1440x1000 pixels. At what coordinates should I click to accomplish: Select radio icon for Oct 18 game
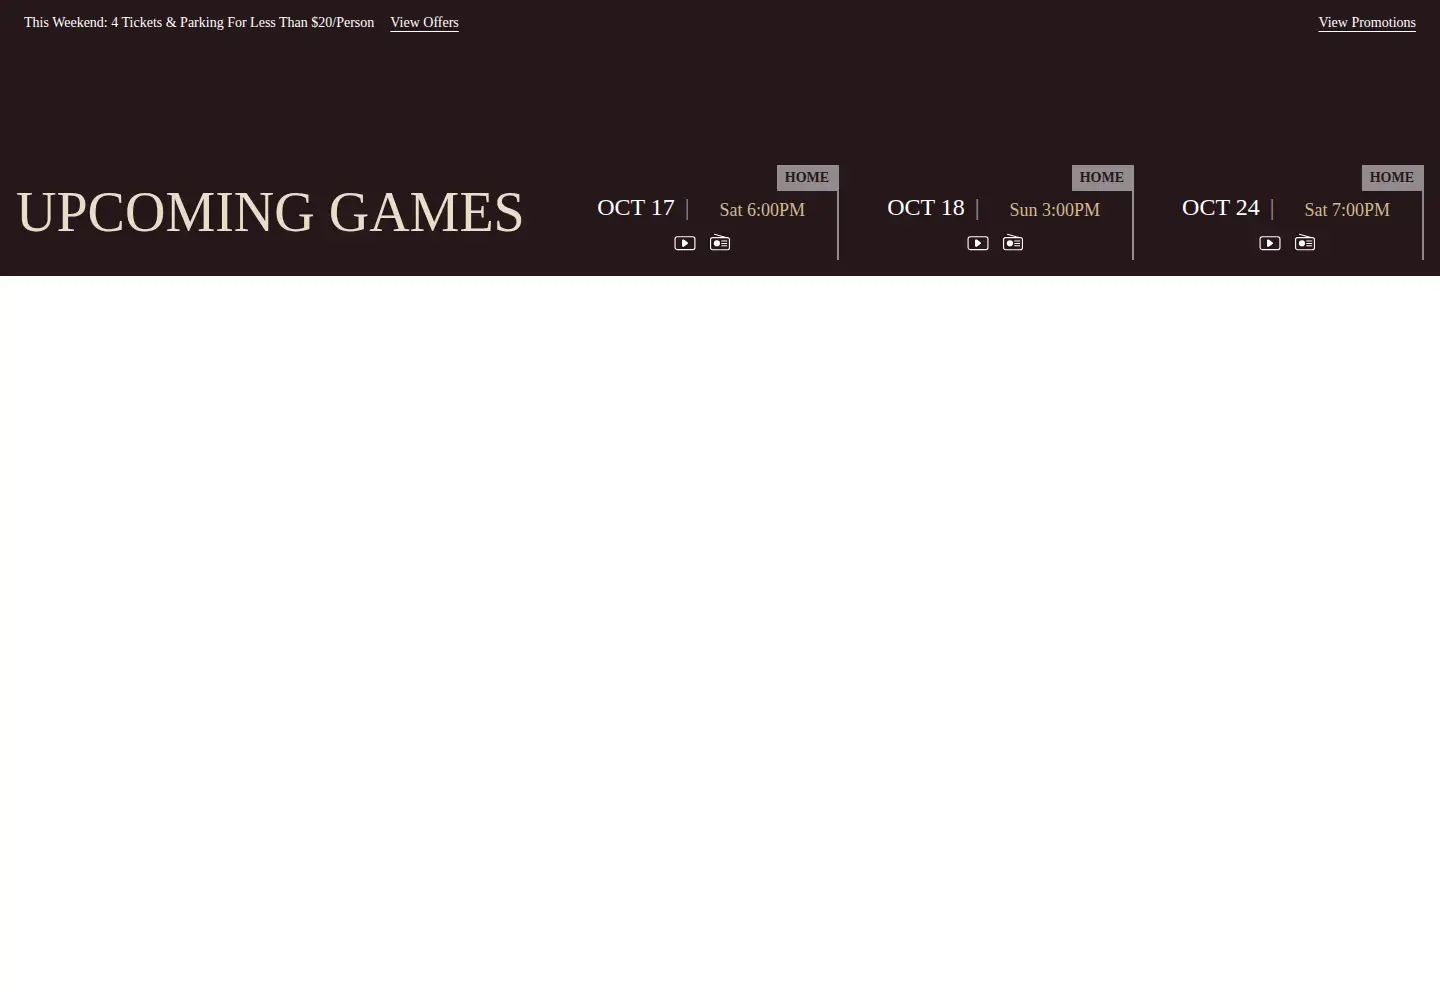1013,242
